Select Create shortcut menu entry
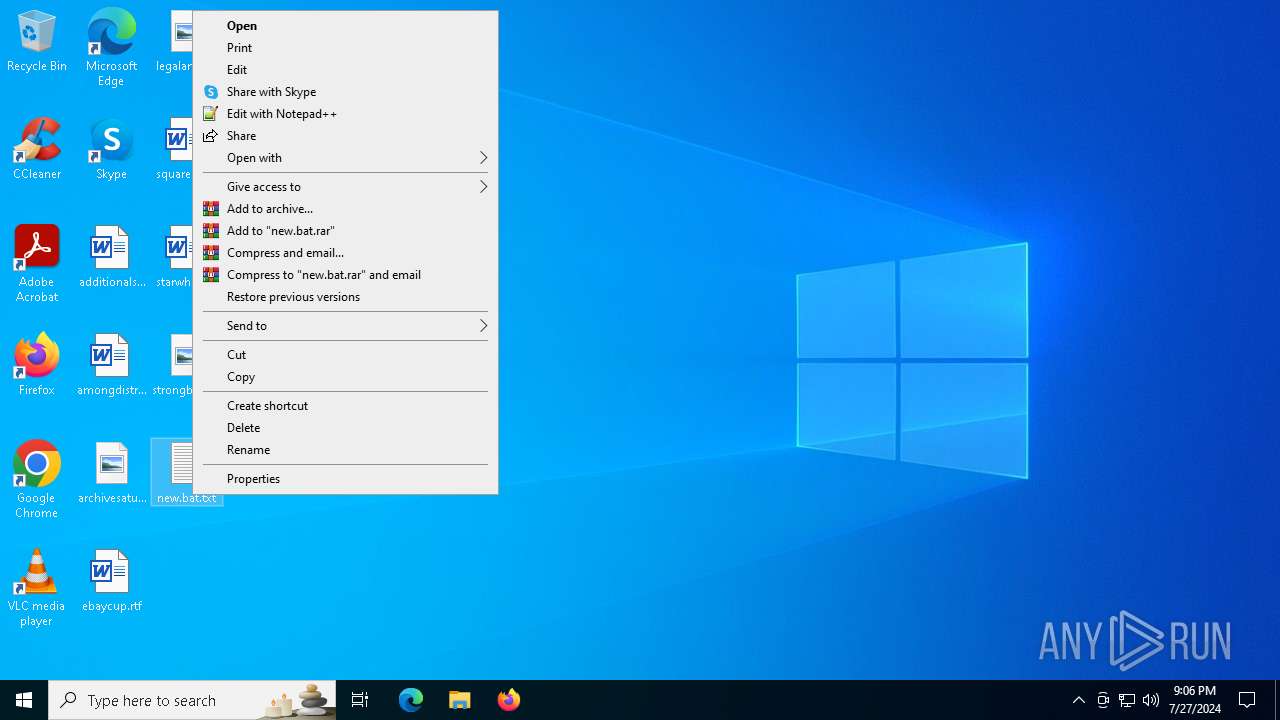This screenshot has height=720, width=1280. [x=345, y=406]
